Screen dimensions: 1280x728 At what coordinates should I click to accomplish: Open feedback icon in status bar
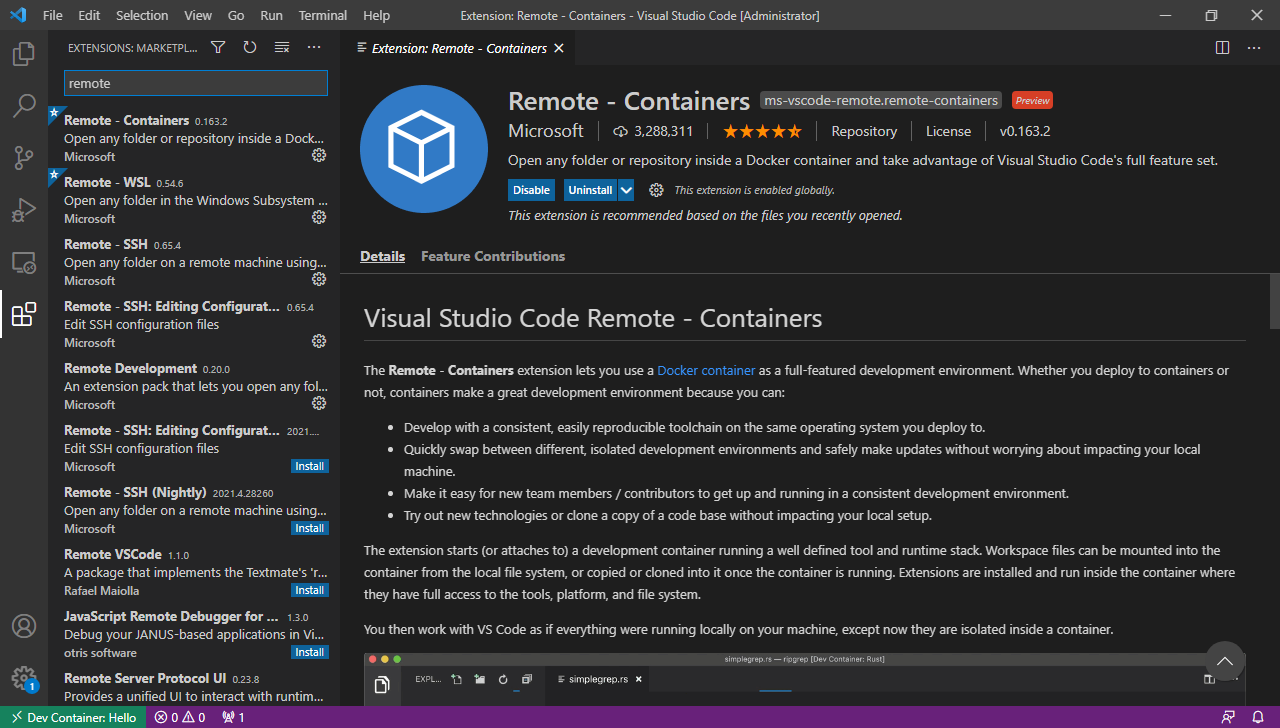(1228, 717)
